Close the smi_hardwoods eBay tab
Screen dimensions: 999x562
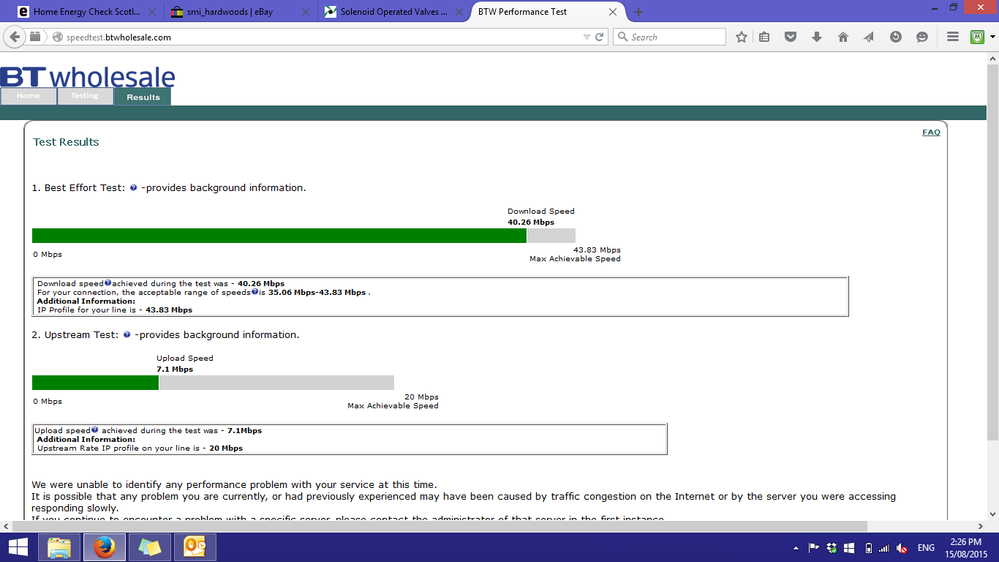point(305,11)
